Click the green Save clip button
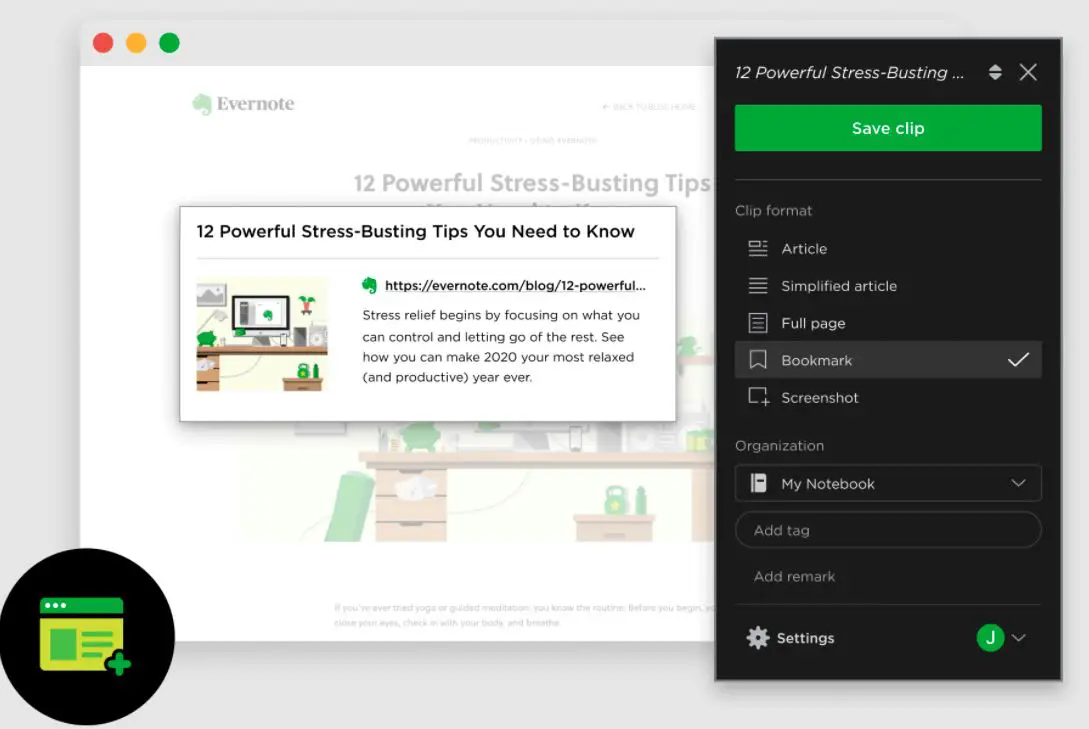The image size is (1089, 729). pos(888,128)
